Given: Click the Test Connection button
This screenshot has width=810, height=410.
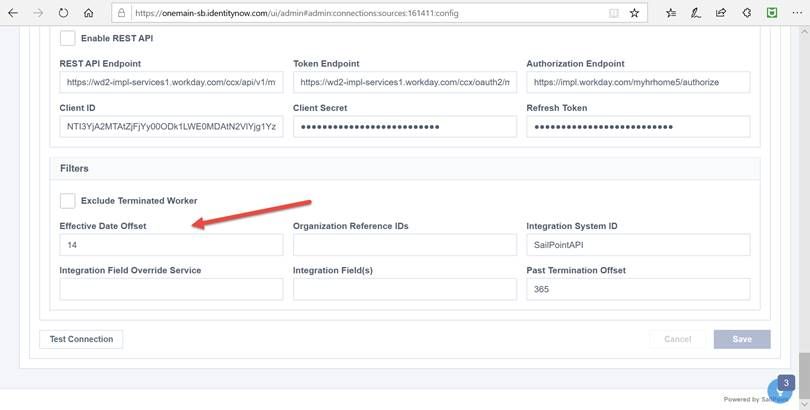Looking at the screenshot, I should click(x=81, y=339).
